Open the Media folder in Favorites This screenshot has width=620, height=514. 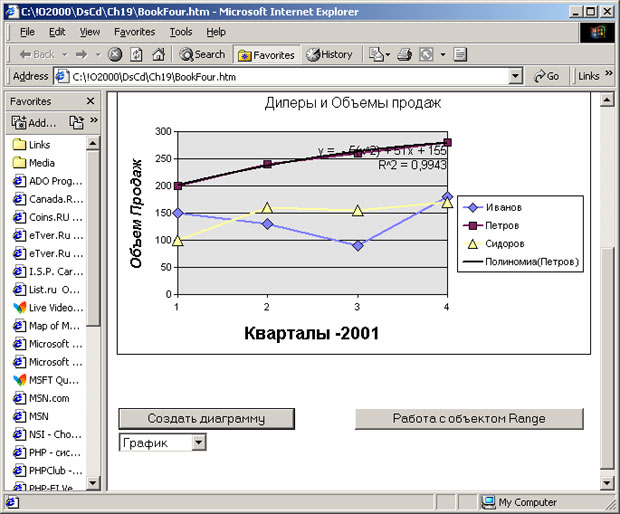click(41, 163)
